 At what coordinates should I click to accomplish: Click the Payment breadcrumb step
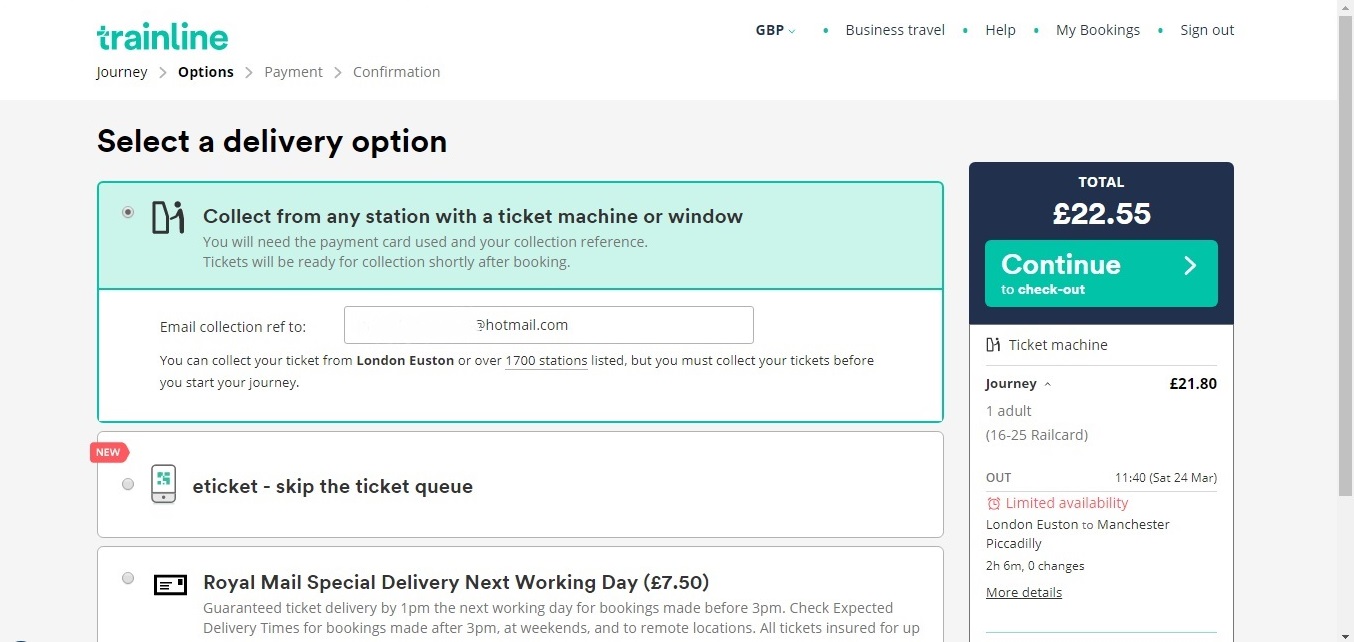click(x=293, y=72)
